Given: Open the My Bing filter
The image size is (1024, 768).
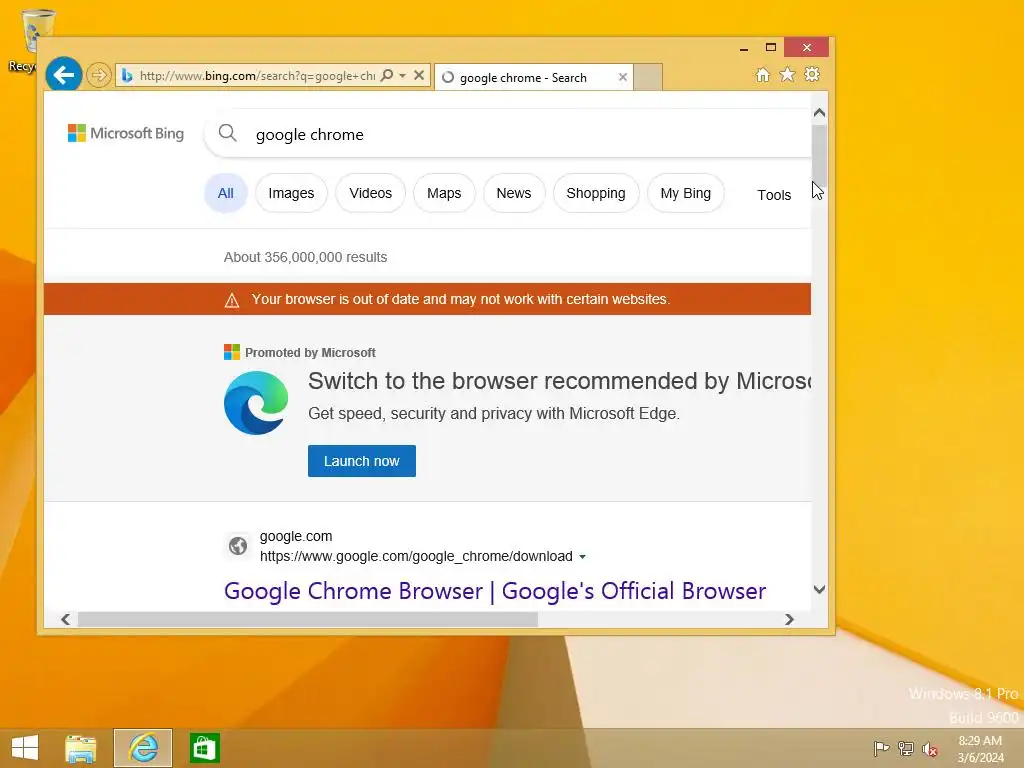Looking at the screenshot, I should coord(686,193).
